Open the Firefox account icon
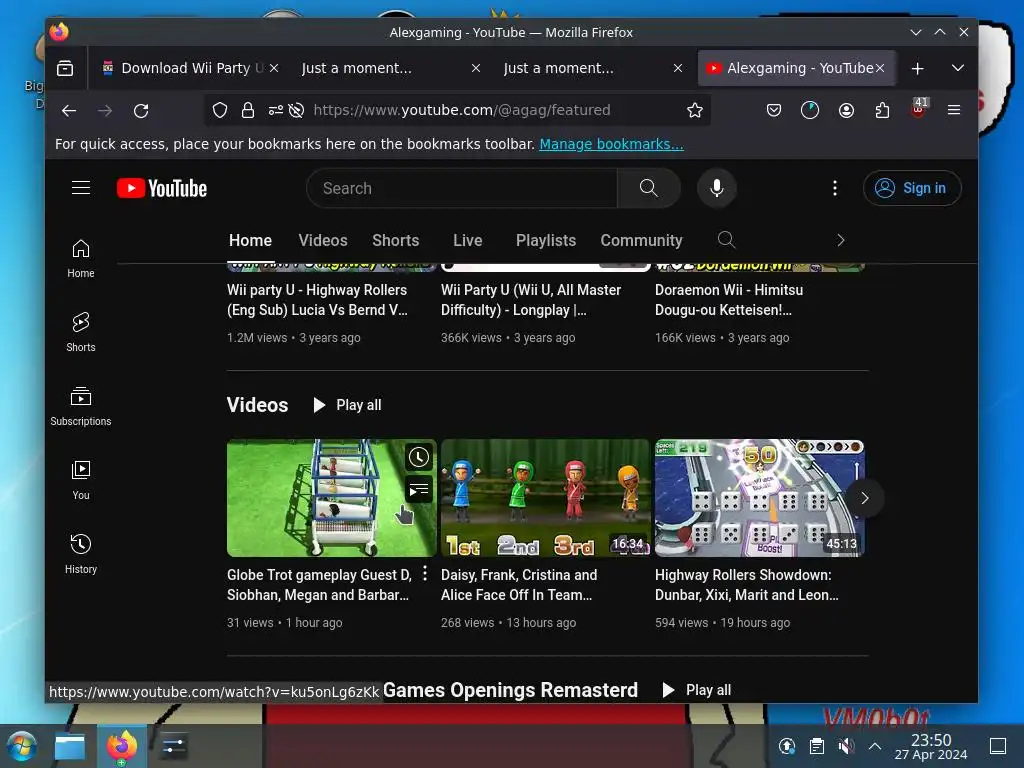 click(x=846, y=110)
